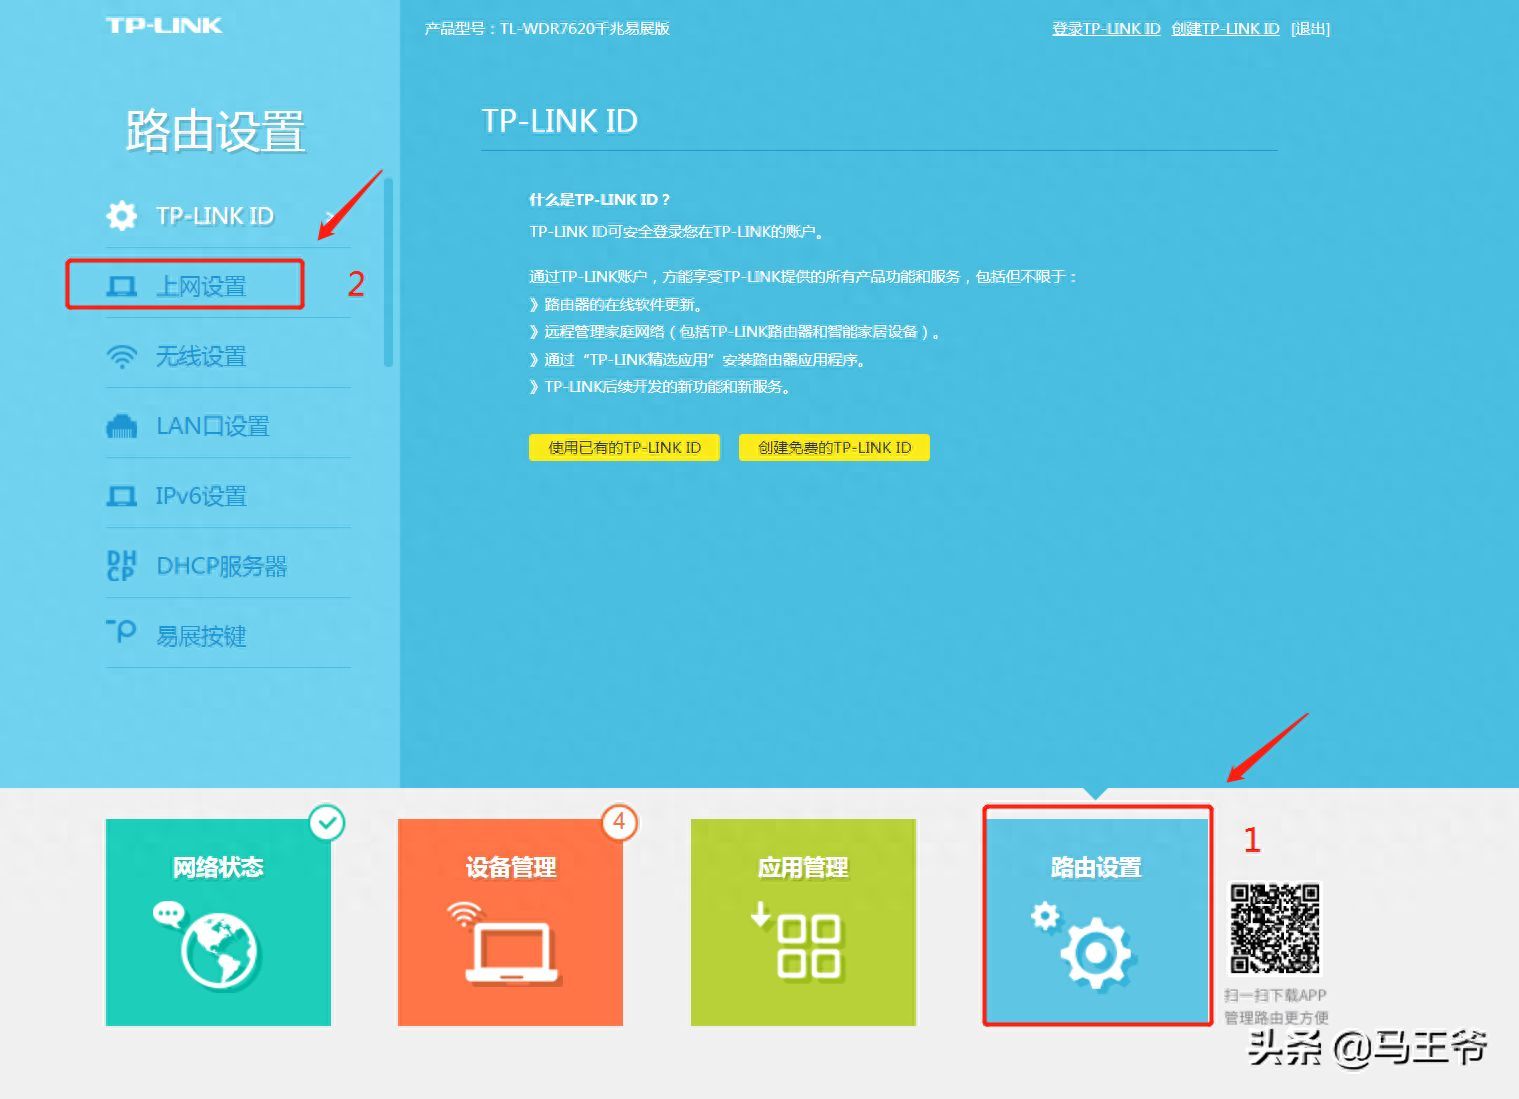Click the QR code for app download

click(x=1275, y=929)
